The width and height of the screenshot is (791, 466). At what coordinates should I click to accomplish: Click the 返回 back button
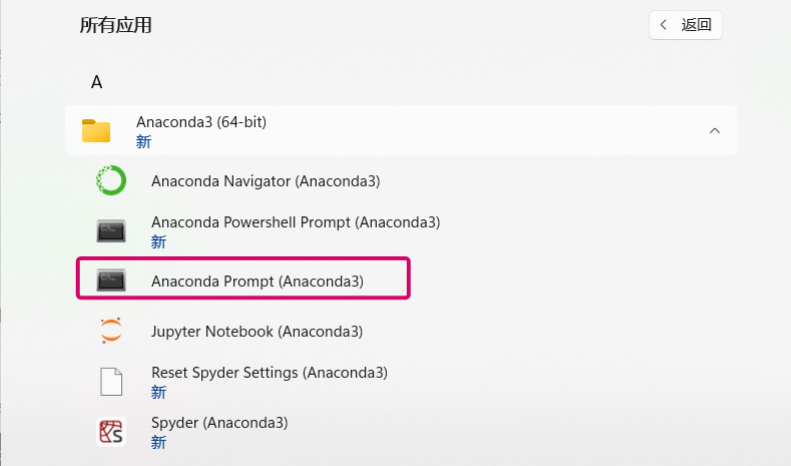pyautogui.click(x=686, y=25)
